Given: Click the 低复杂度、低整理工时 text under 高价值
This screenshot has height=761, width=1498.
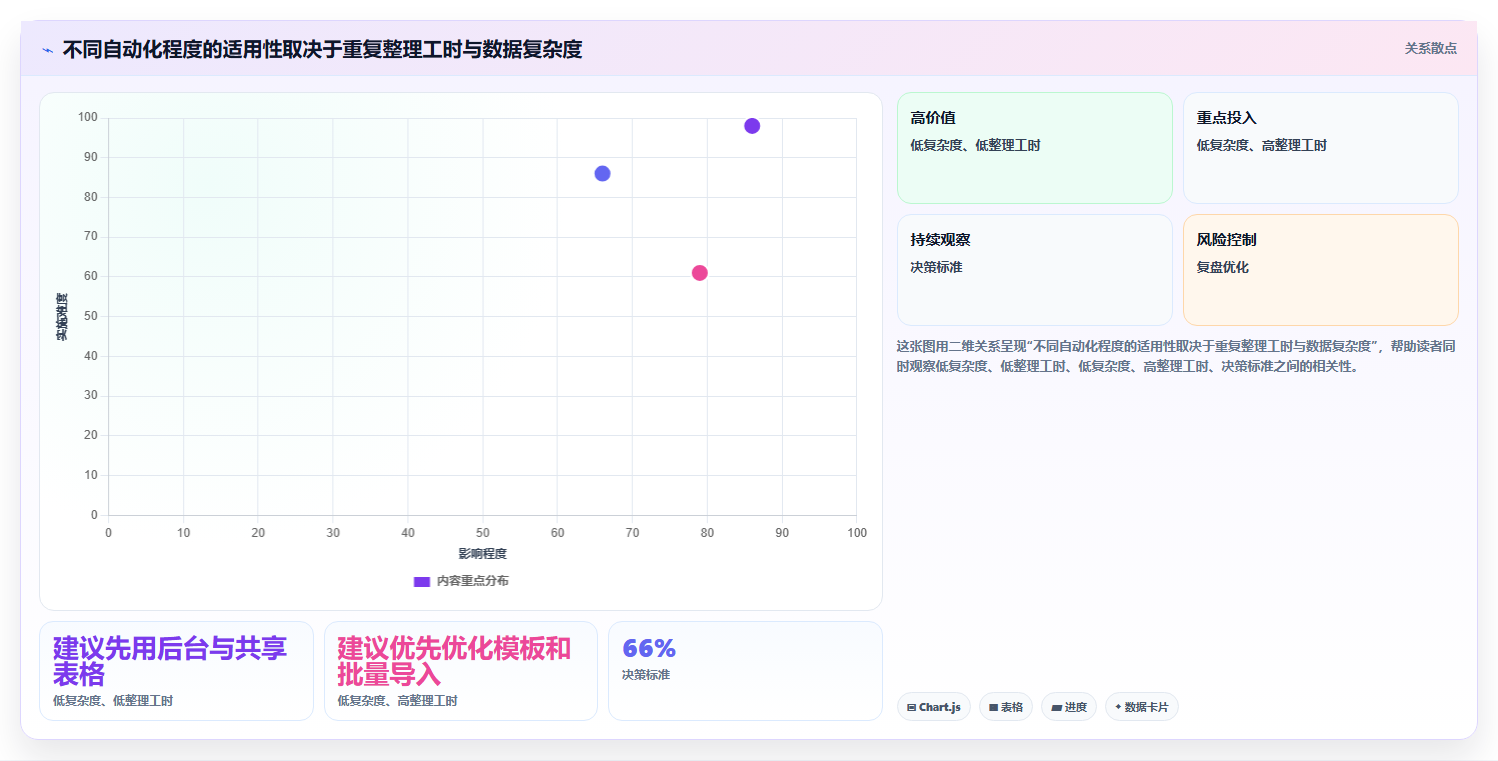Looking at the screenshot, I should click(975, 145).
